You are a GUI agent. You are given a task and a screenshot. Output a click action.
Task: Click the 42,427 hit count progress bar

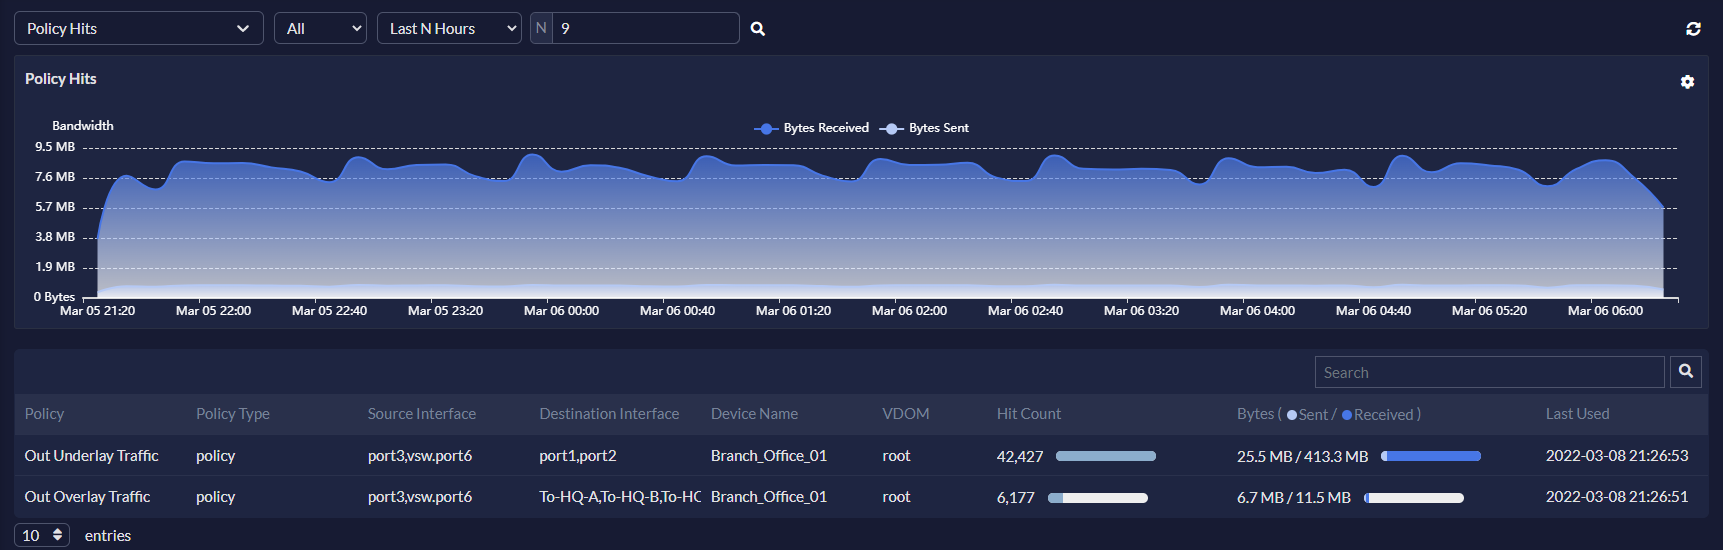pos(1106,456)
